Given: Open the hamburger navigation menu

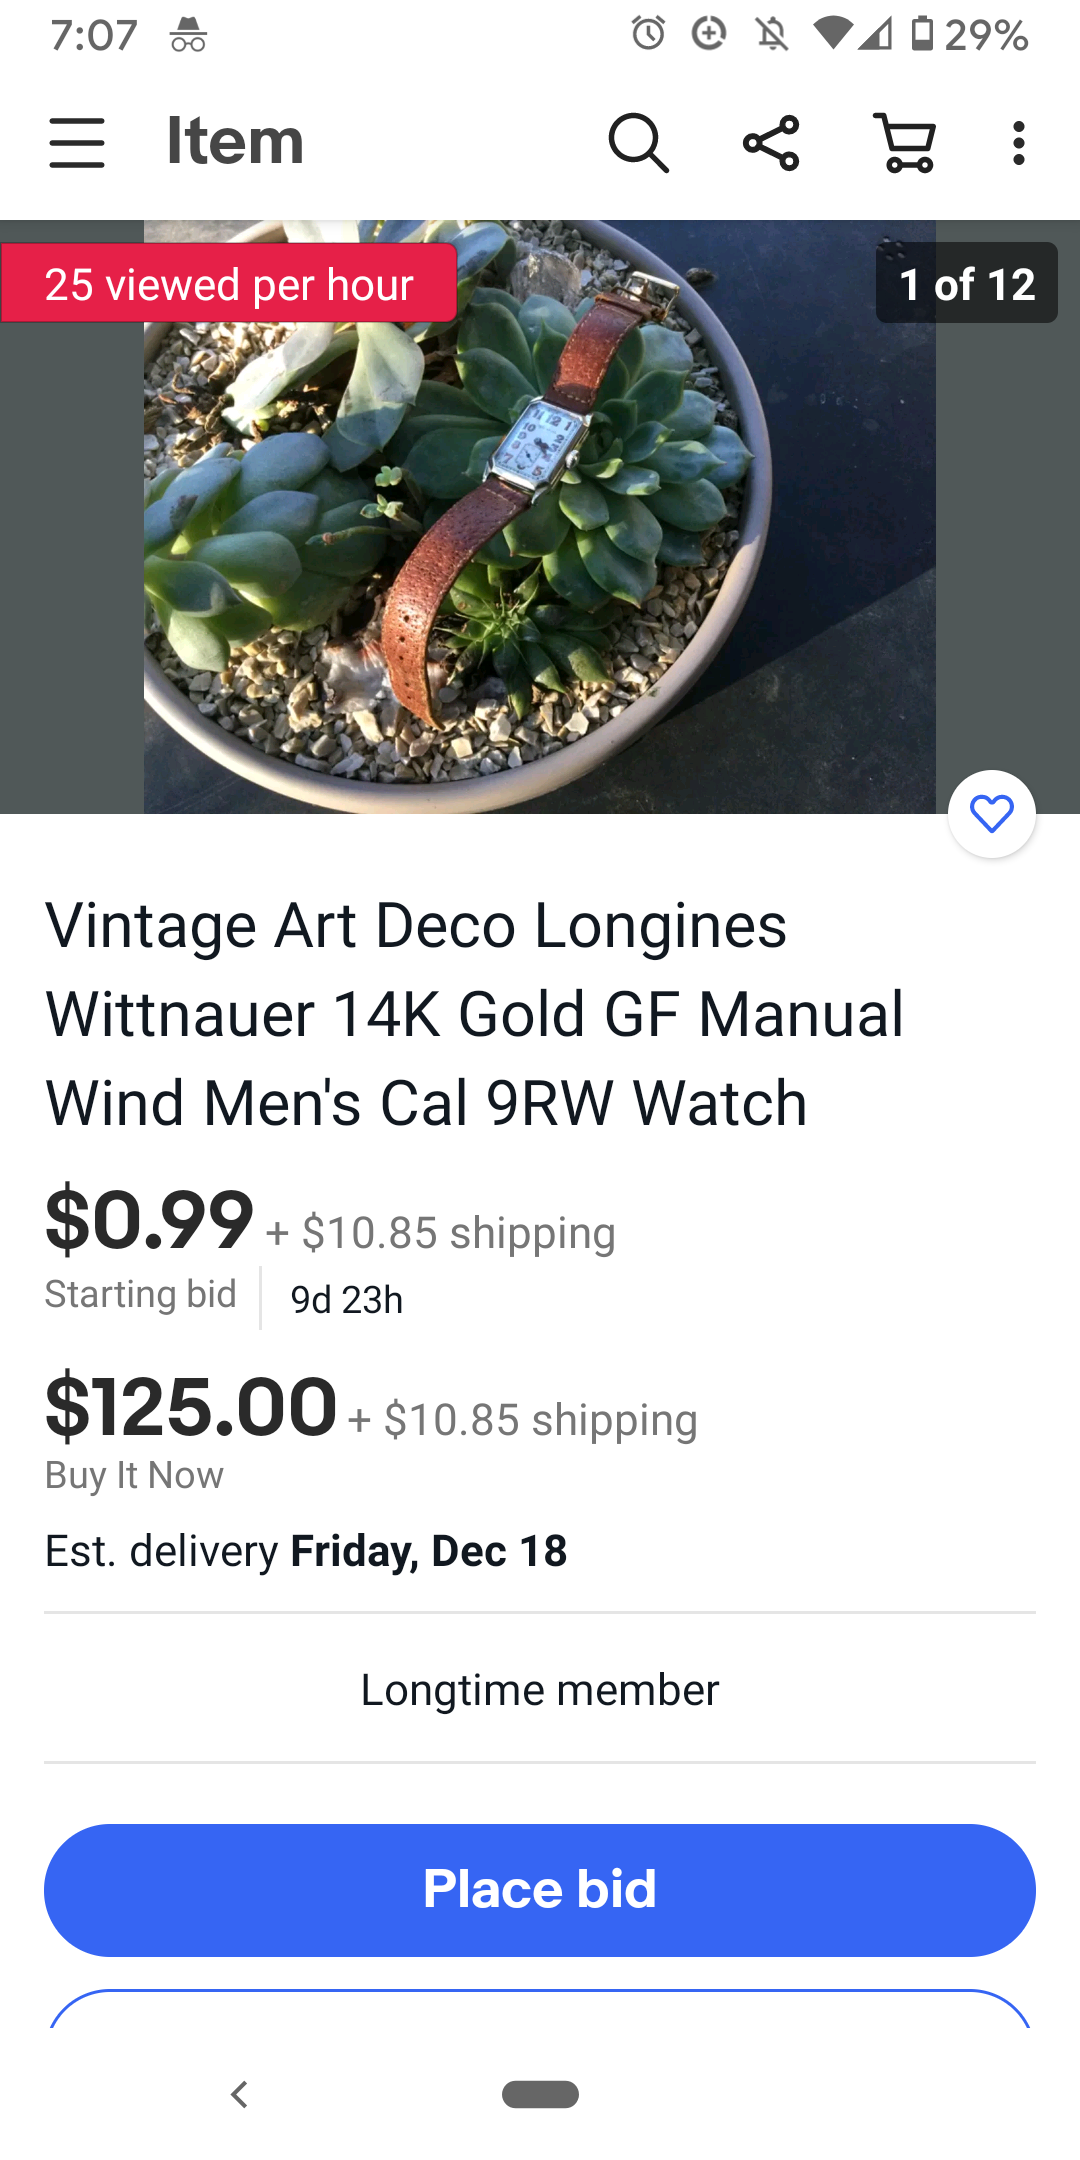Looking at the screenshot, I should tap(77, 142).
